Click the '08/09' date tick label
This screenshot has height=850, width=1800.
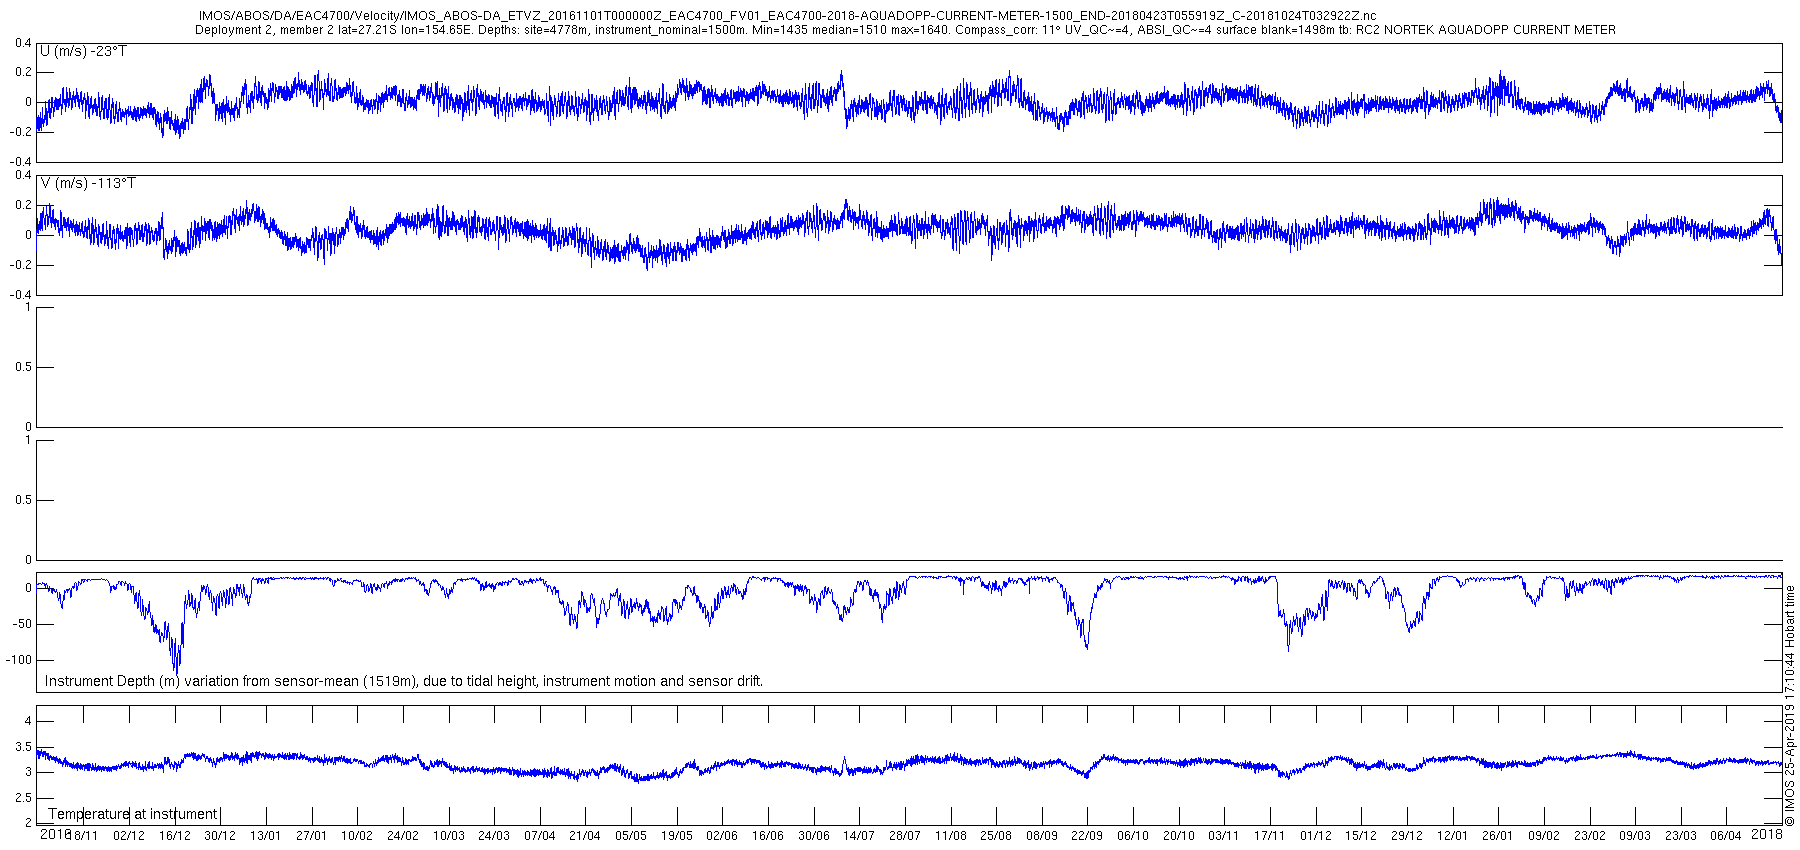tap(1042, 835)
